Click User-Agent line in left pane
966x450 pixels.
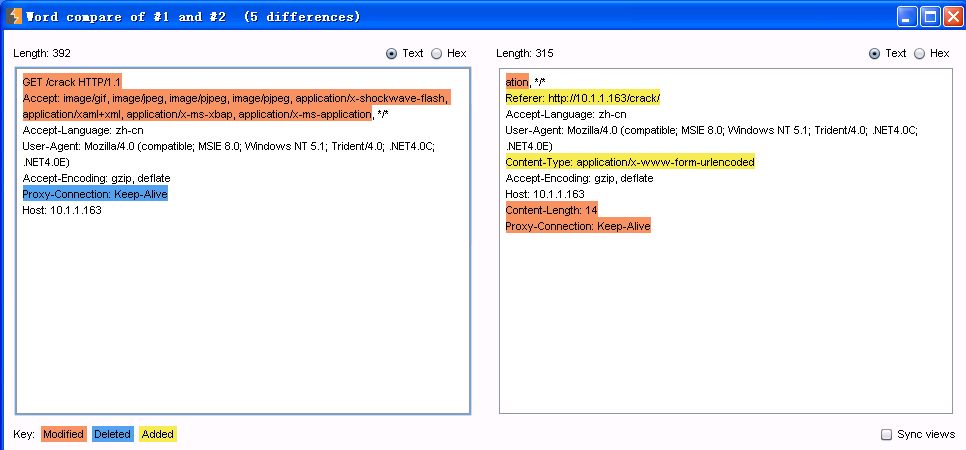point(229,154)
